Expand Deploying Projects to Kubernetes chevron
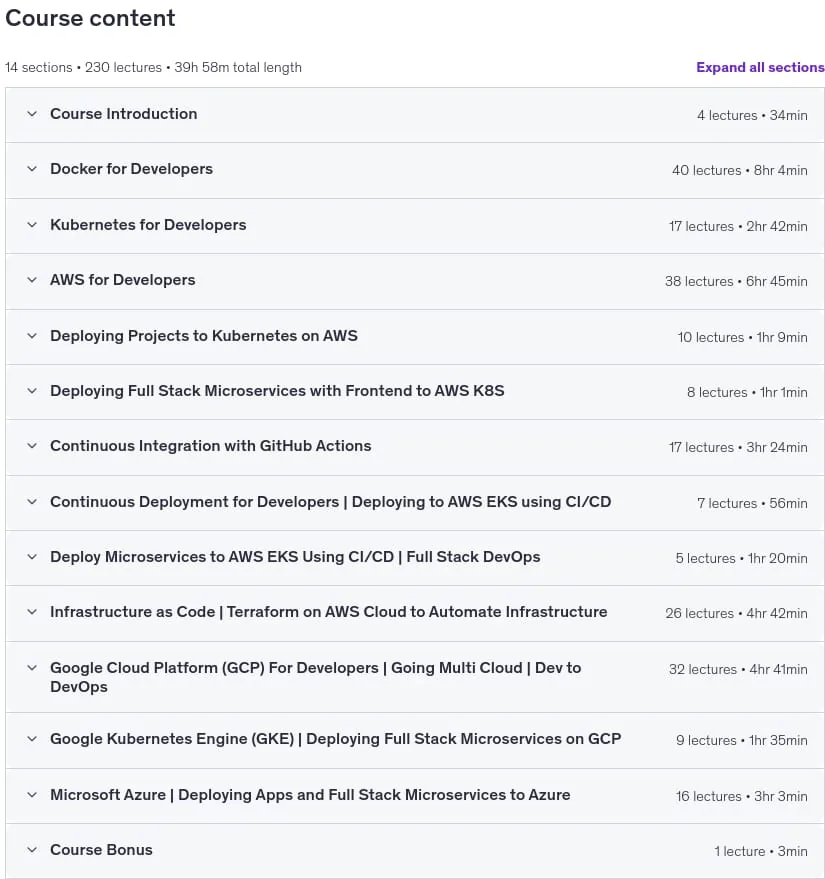 click(32, 336)
